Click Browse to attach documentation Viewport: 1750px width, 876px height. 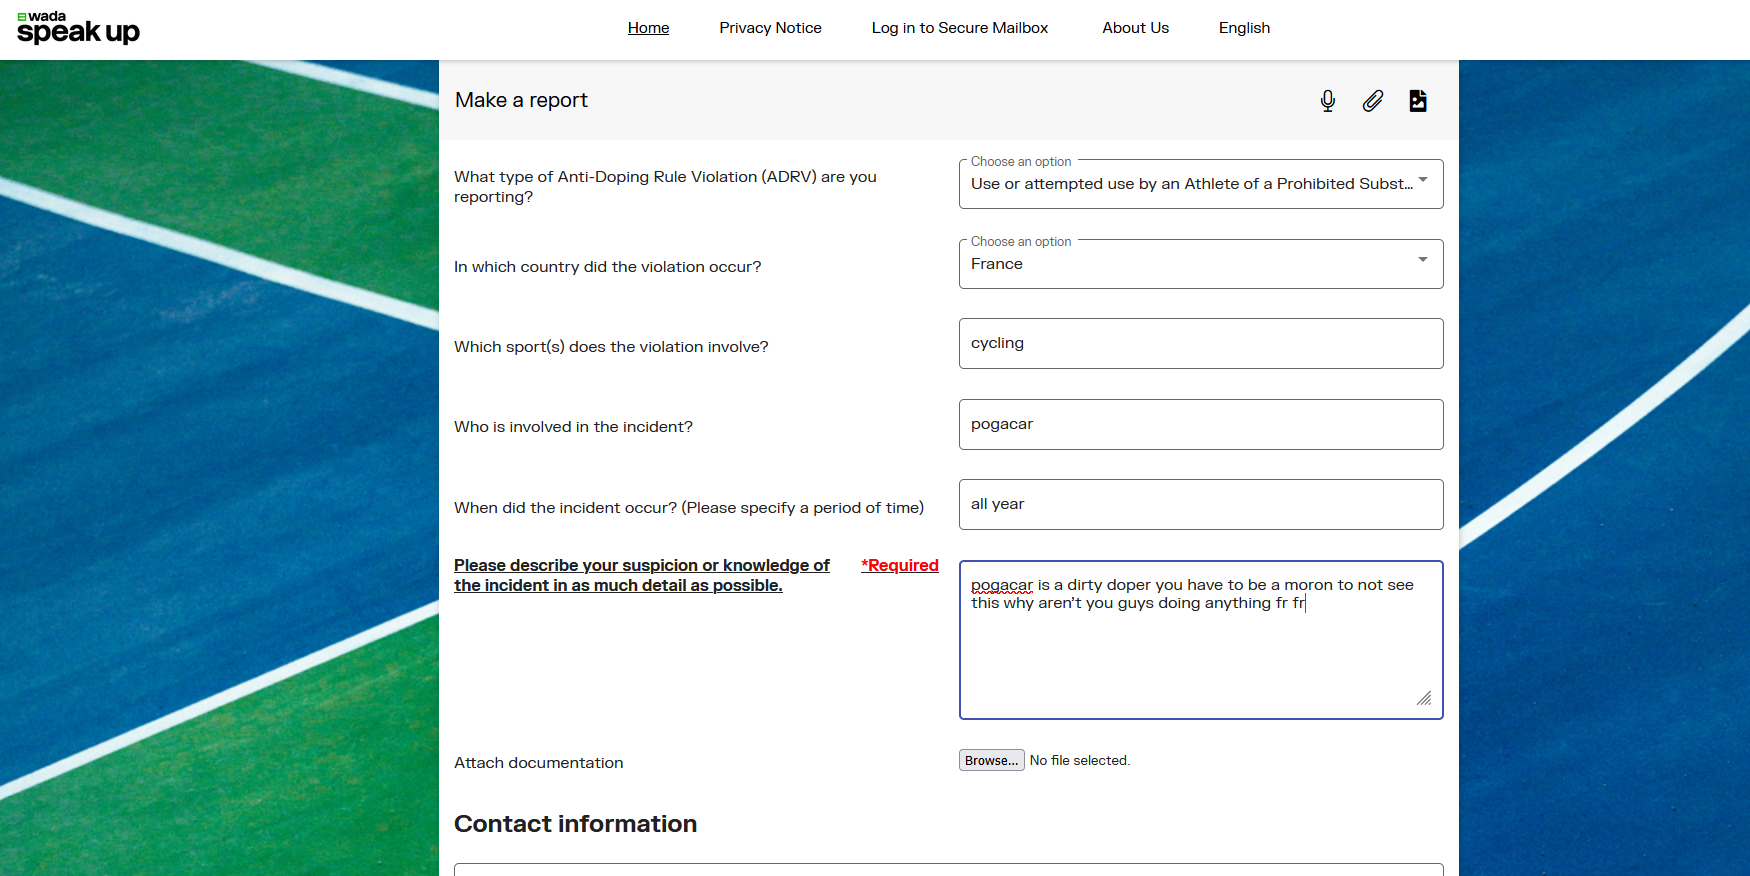(992, 760)
